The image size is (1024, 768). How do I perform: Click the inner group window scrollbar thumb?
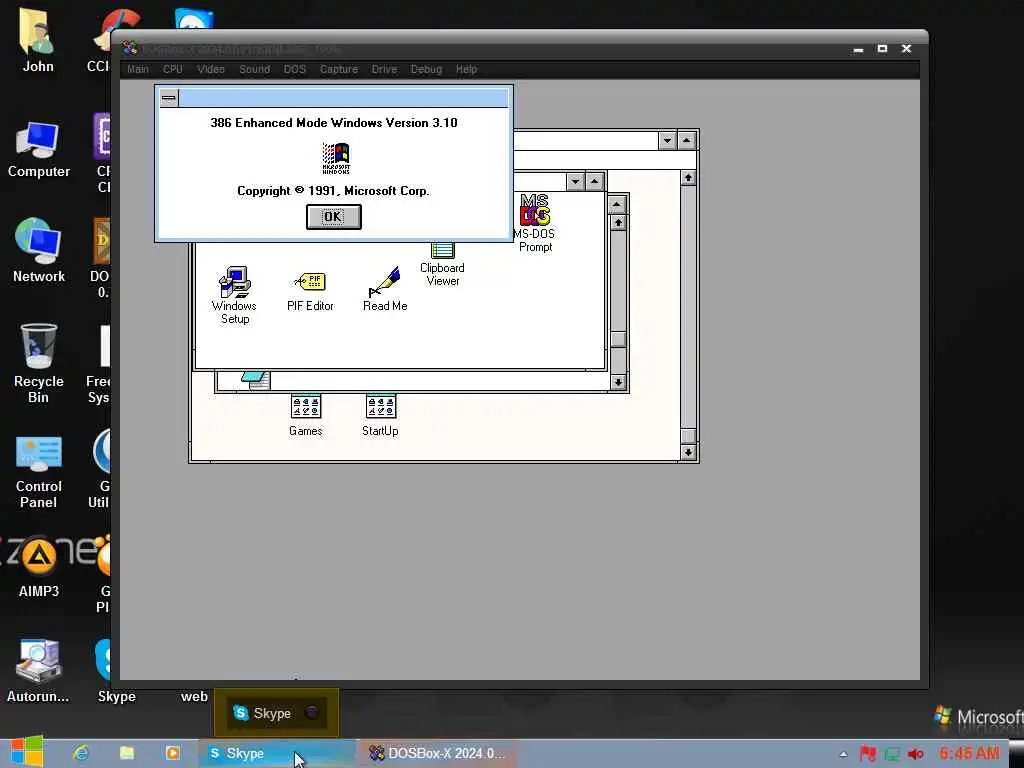point(618,339)
